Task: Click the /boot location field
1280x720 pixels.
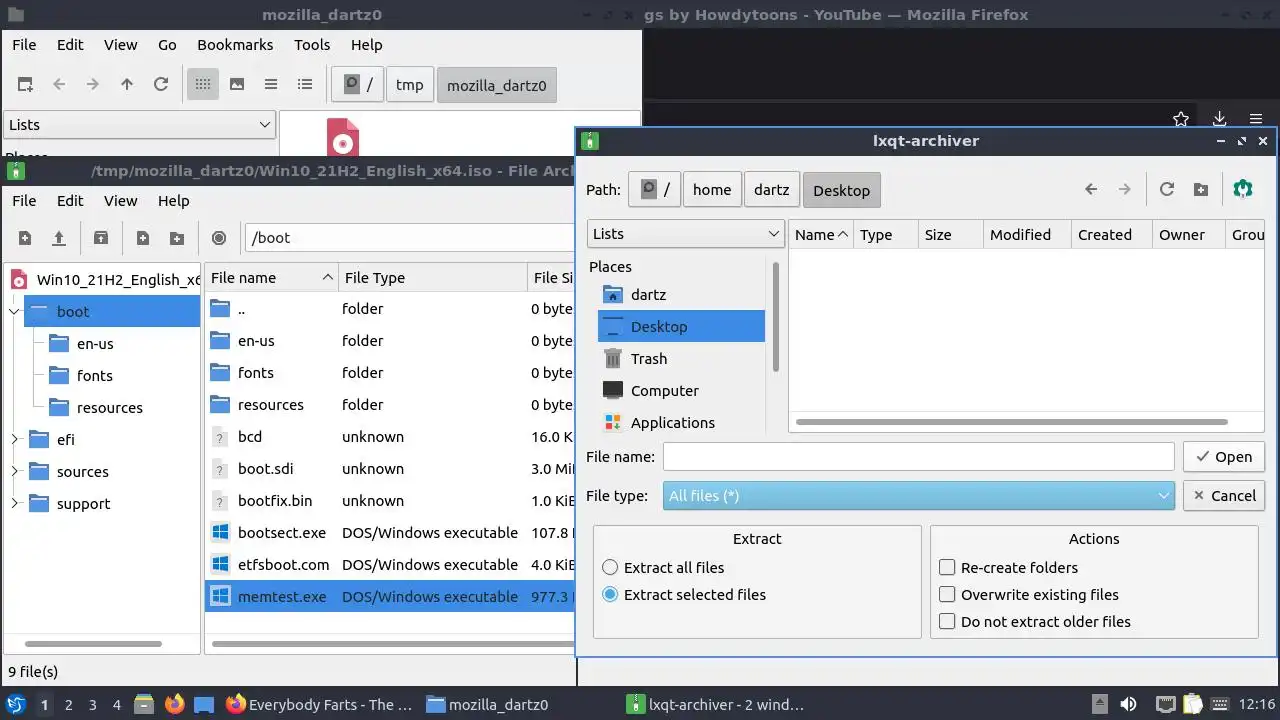Action: pos(410,238)
